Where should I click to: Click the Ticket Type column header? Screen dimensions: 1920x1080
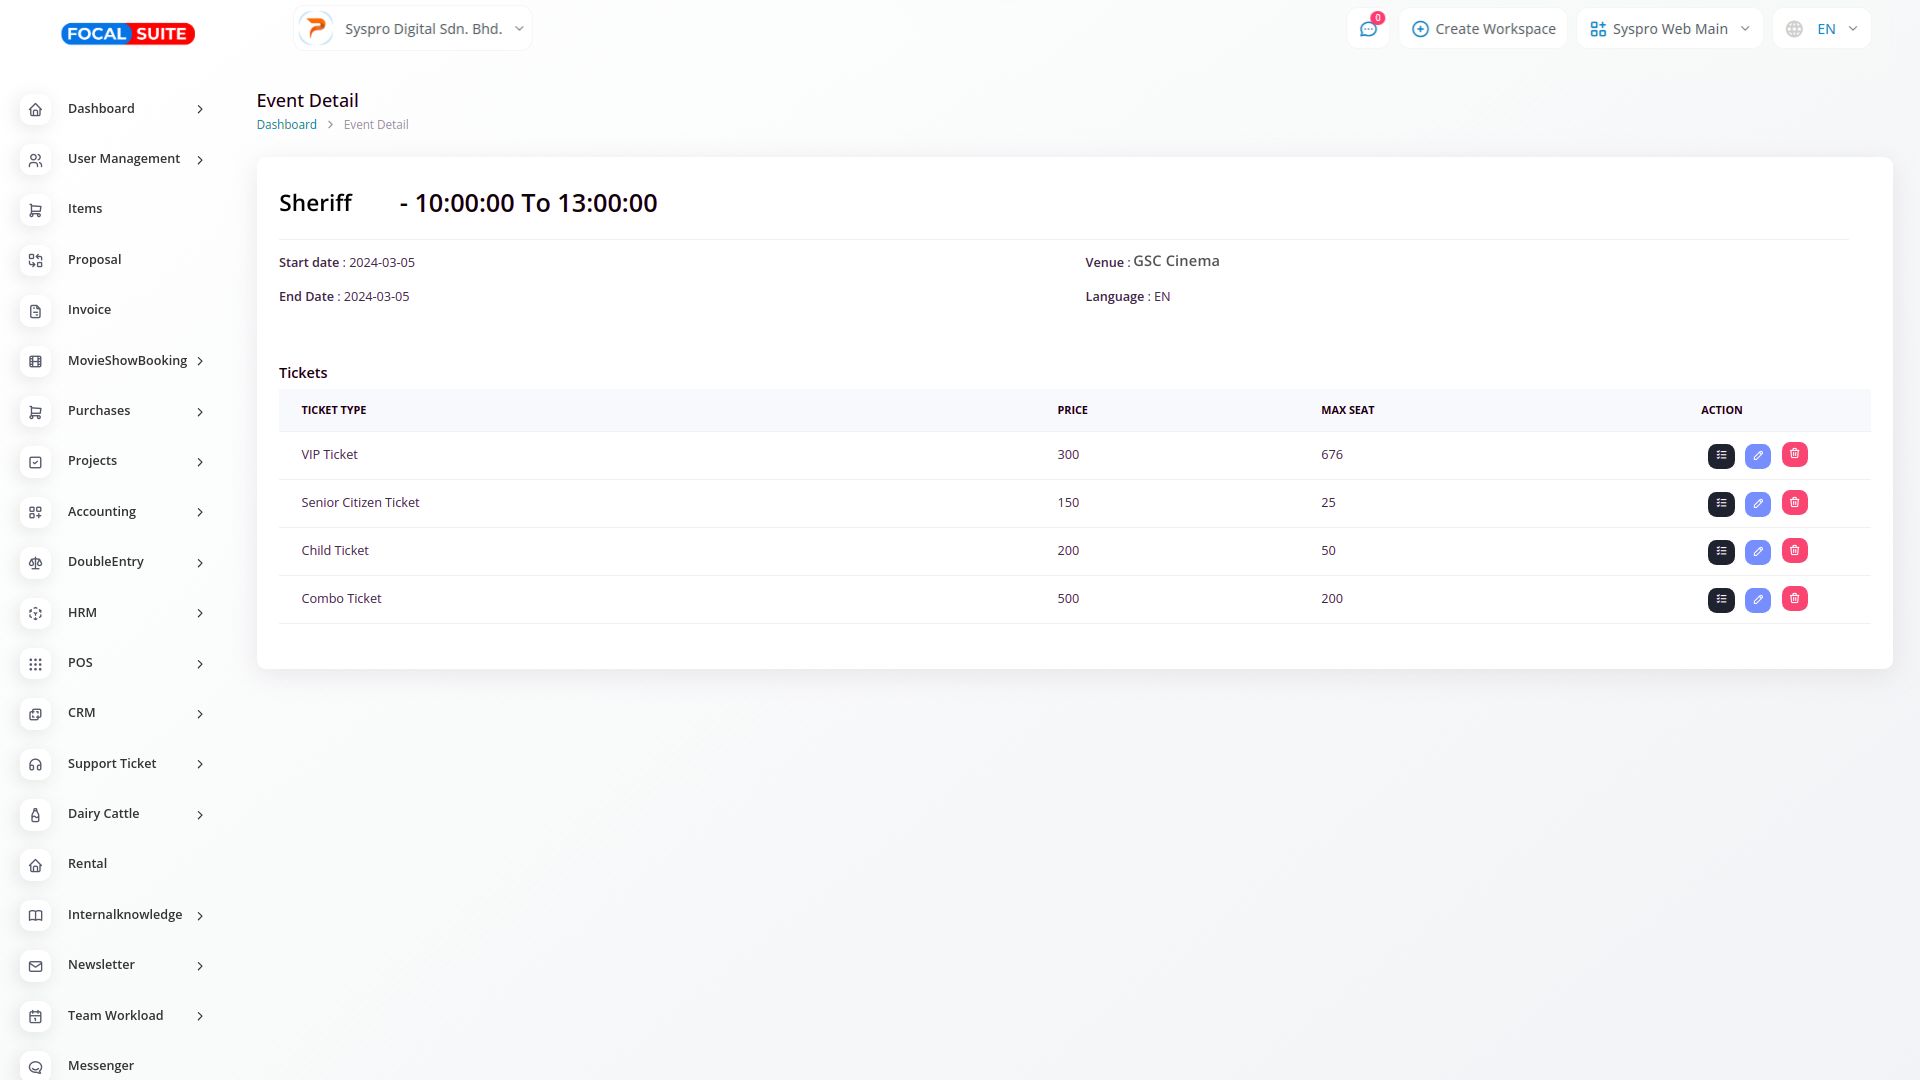tap(333, 410)
